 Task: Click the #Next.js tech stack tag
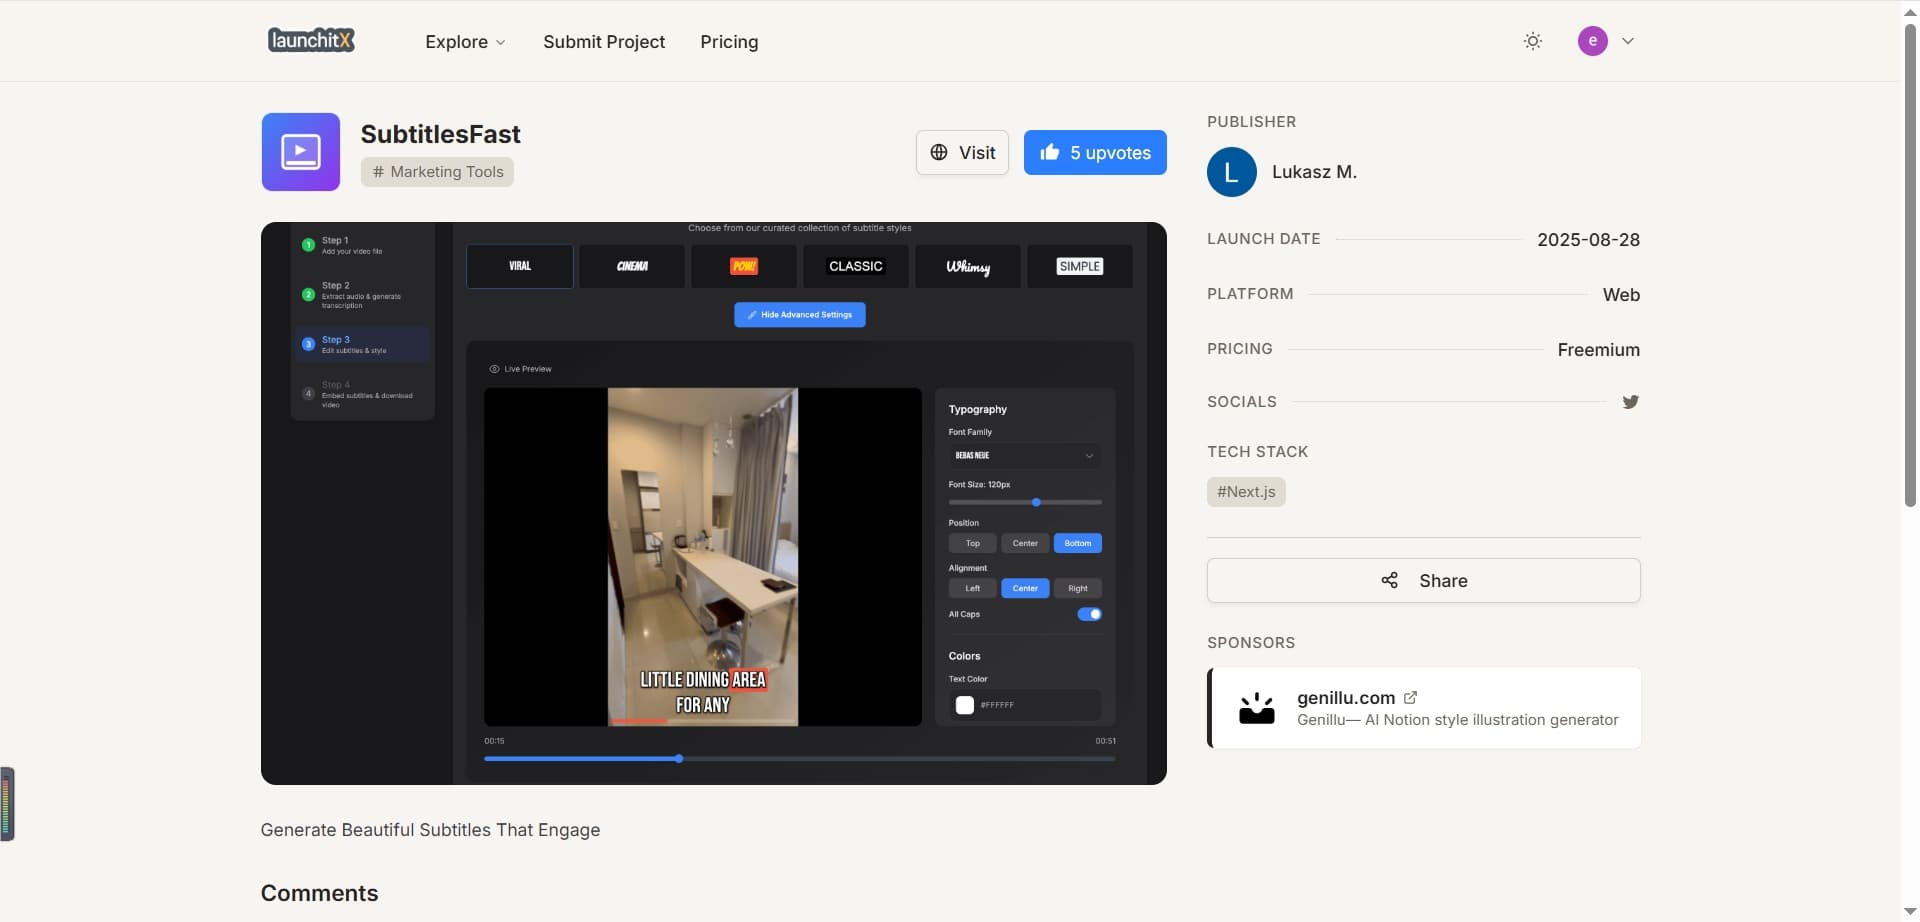point(1246,492)
